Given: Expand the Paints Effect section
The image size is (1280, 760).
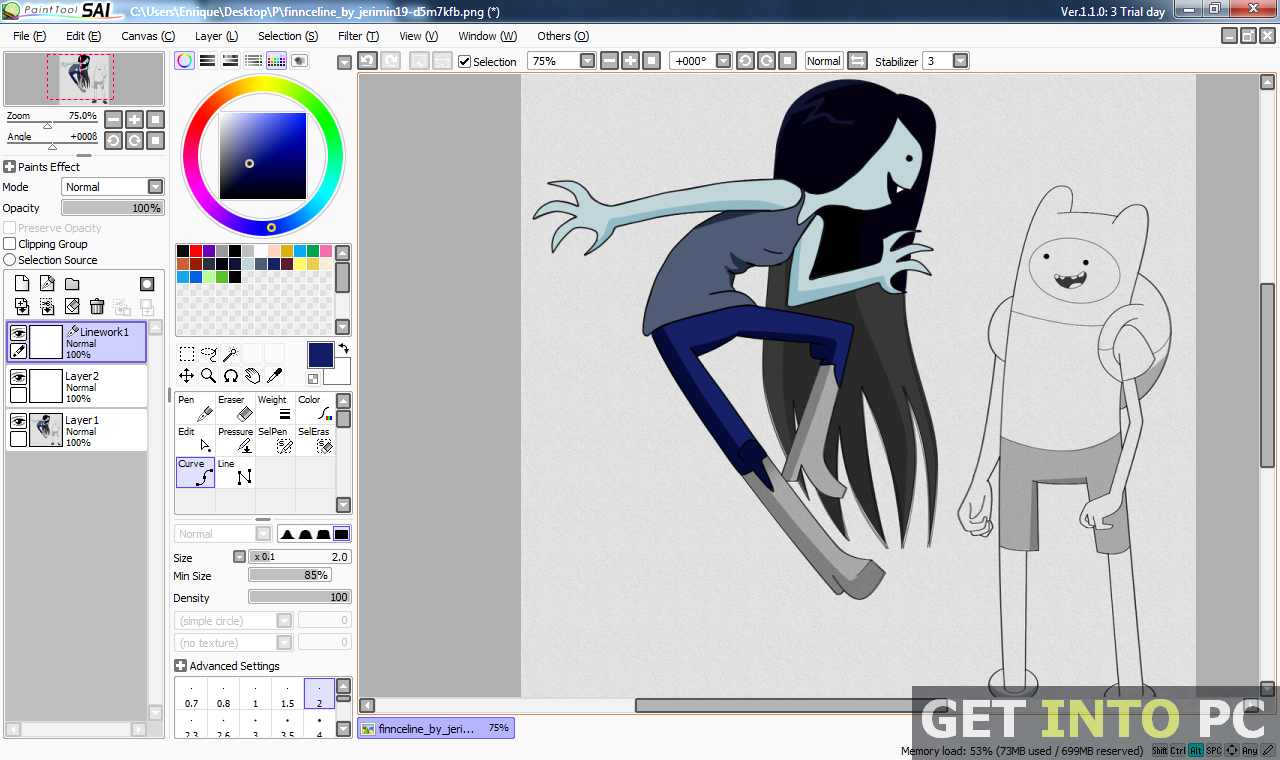Looking at the screenshot, I should pyautogui.click(x=10, y=167).
